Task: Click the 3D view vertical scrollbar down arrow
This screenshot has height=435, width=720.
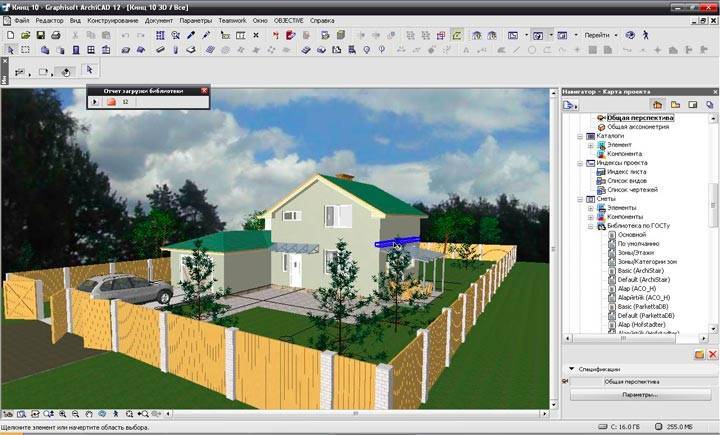Action: (x=553, y=405)
